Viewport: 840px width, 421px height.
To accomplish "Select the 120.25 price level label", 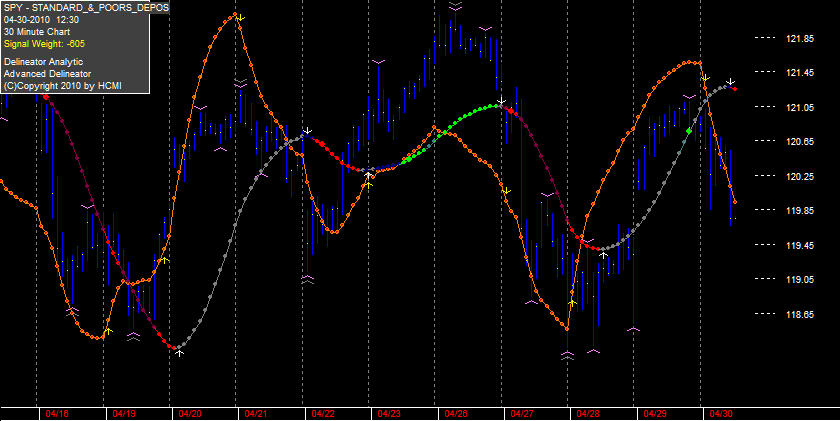I will [x=800, y=176].
